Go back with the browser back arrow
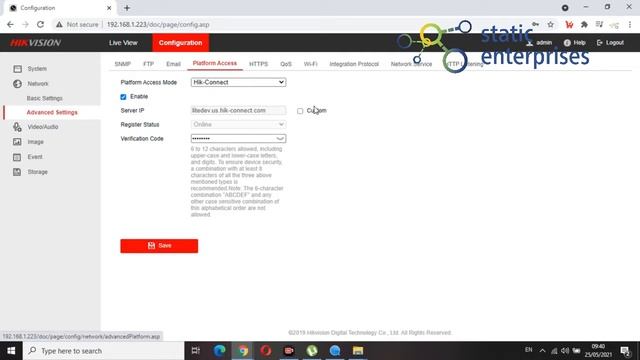Screen dimensions: 640x360 pos(10,24)
